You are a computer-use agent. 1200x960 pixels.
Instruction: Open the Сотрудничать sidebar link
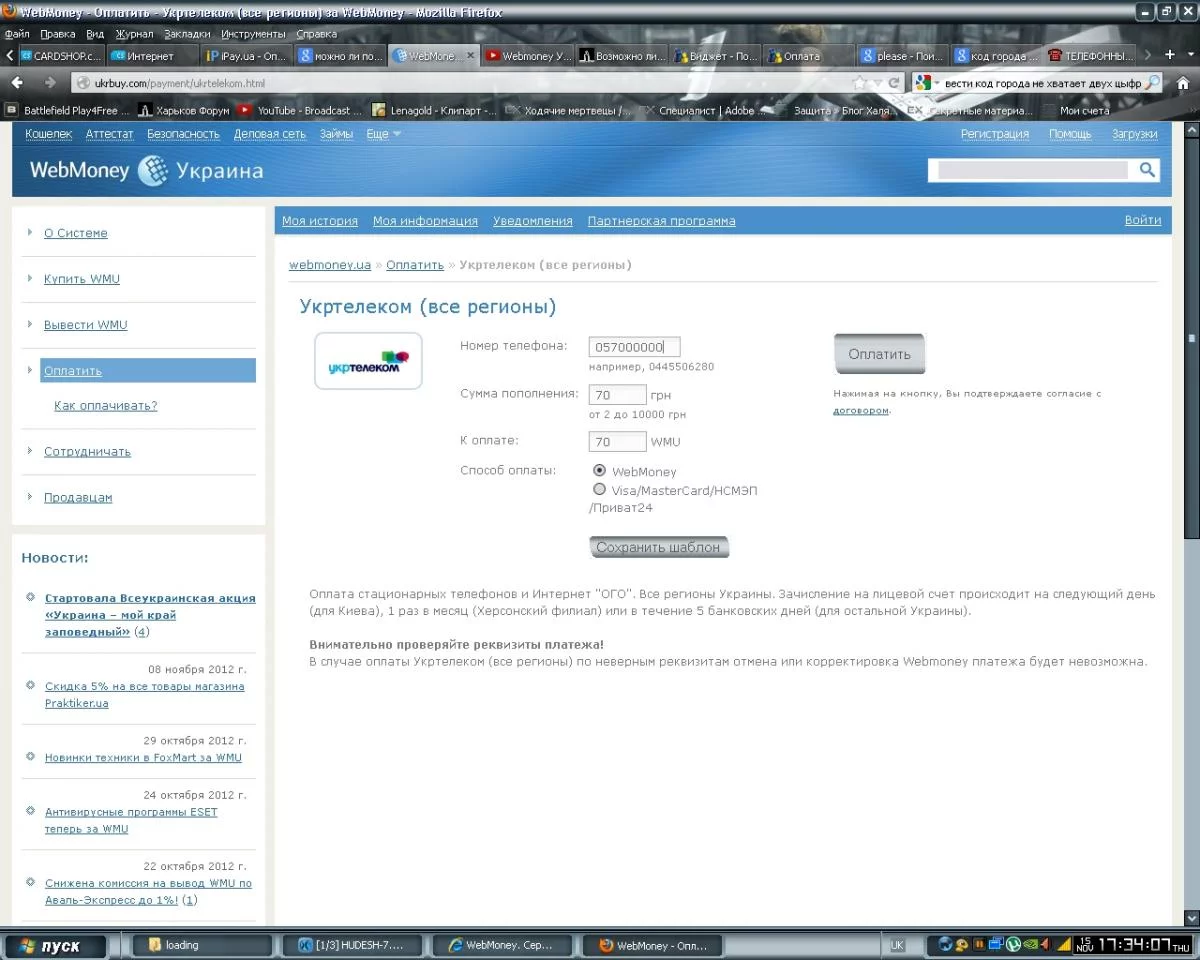(x=87, y=451)
